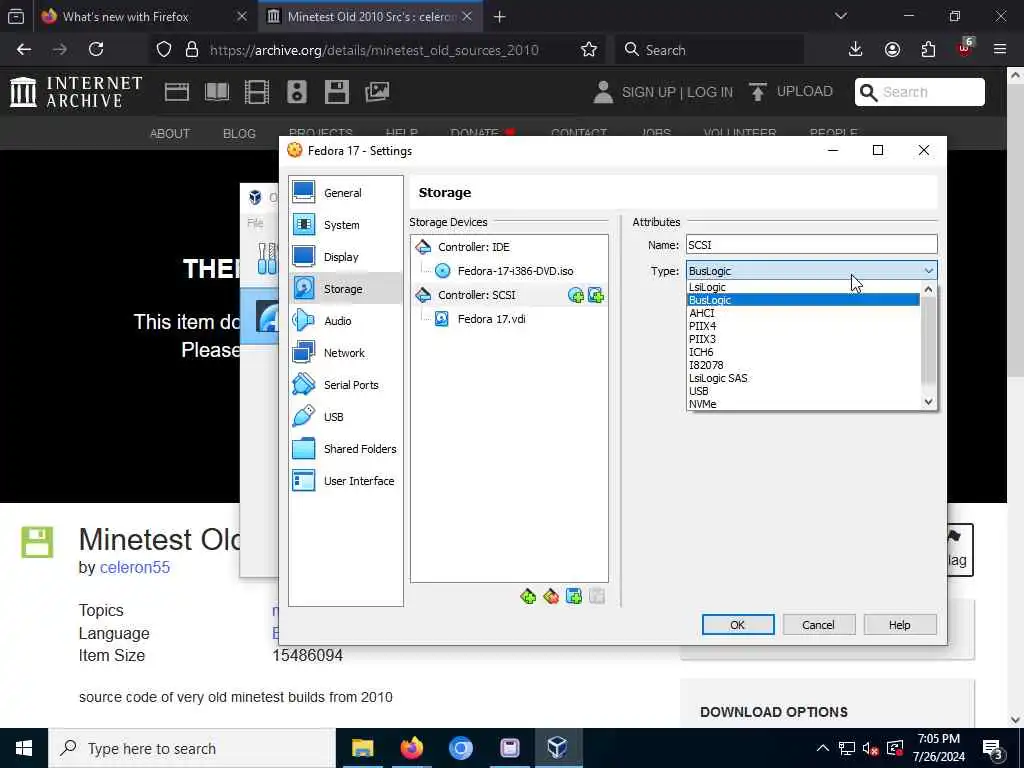This screenshot has height=768, width=1024.
Task: Choose NVMe controller type
Action: pyautogui.click(x=803, y=404)
